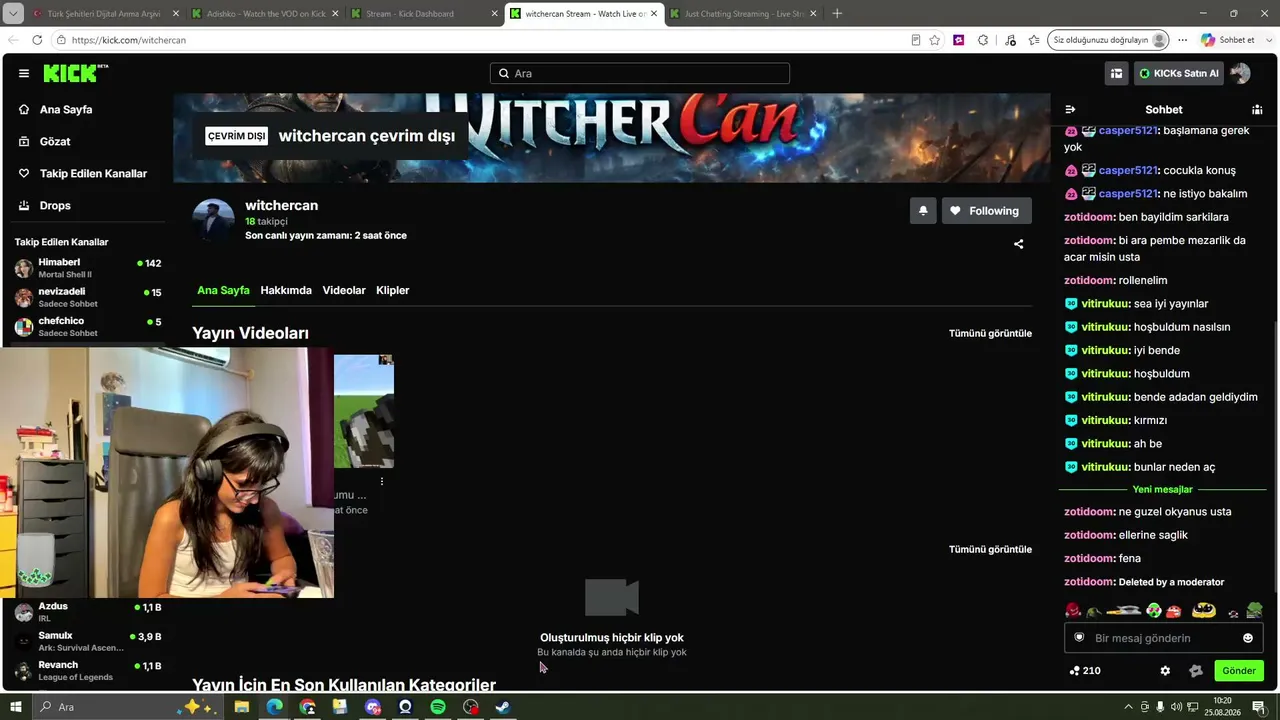Open Steam from the taskbar
1280x720 pixels.
point(503,707)
